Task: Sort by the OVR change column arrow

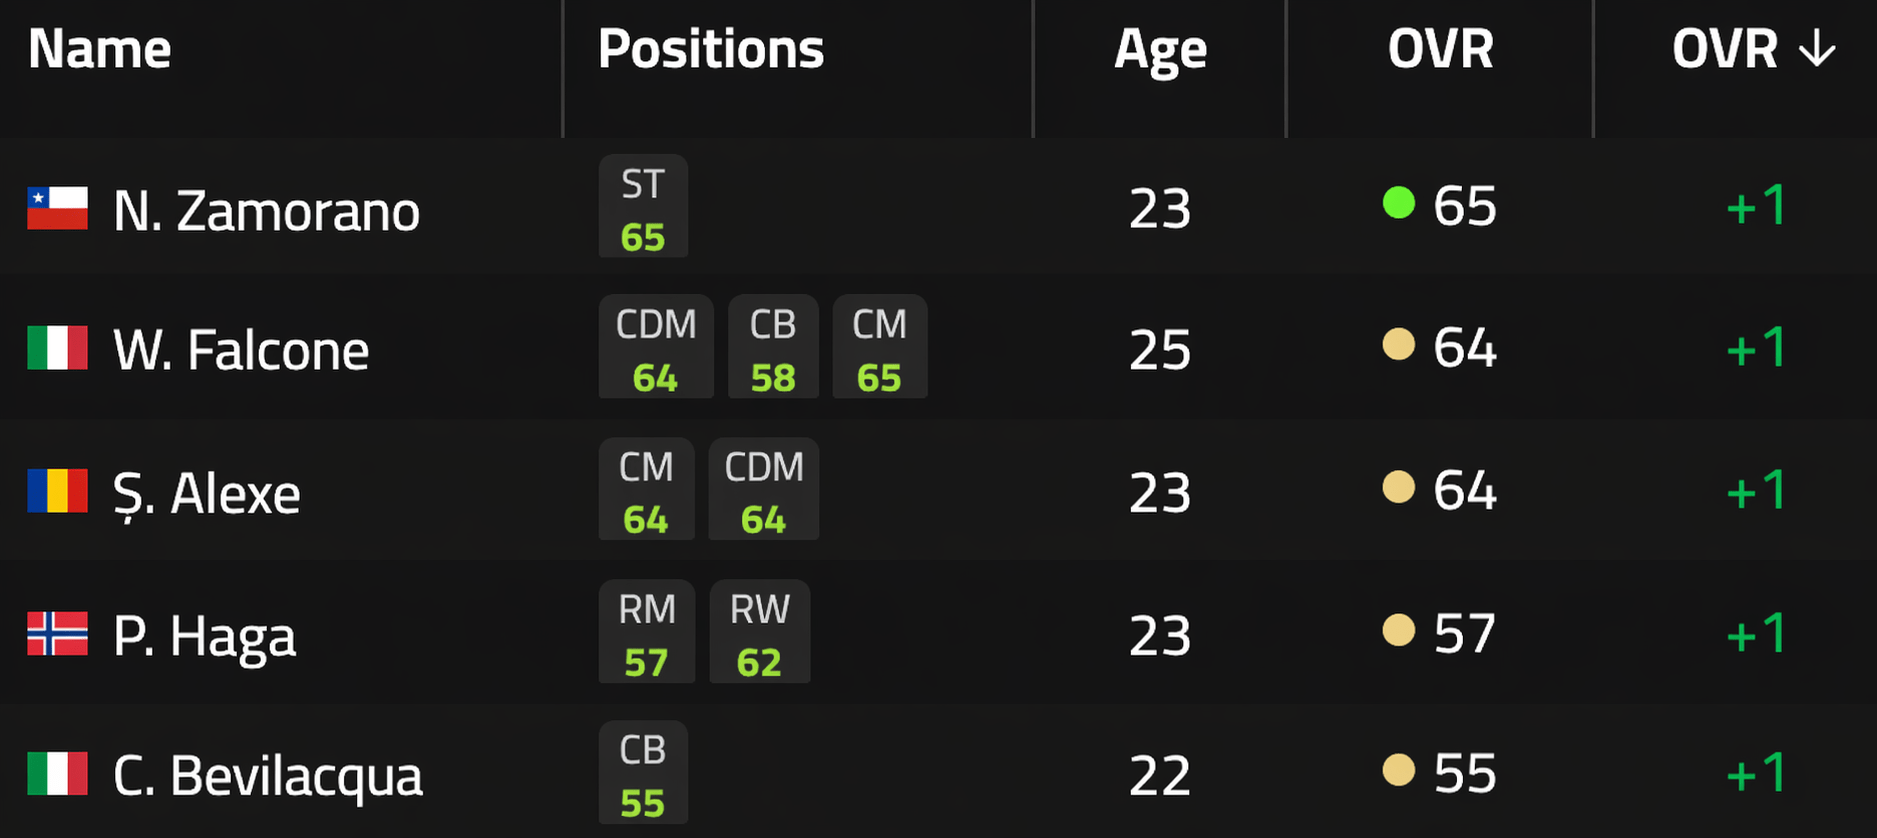Action: [x=1816, y=49]
